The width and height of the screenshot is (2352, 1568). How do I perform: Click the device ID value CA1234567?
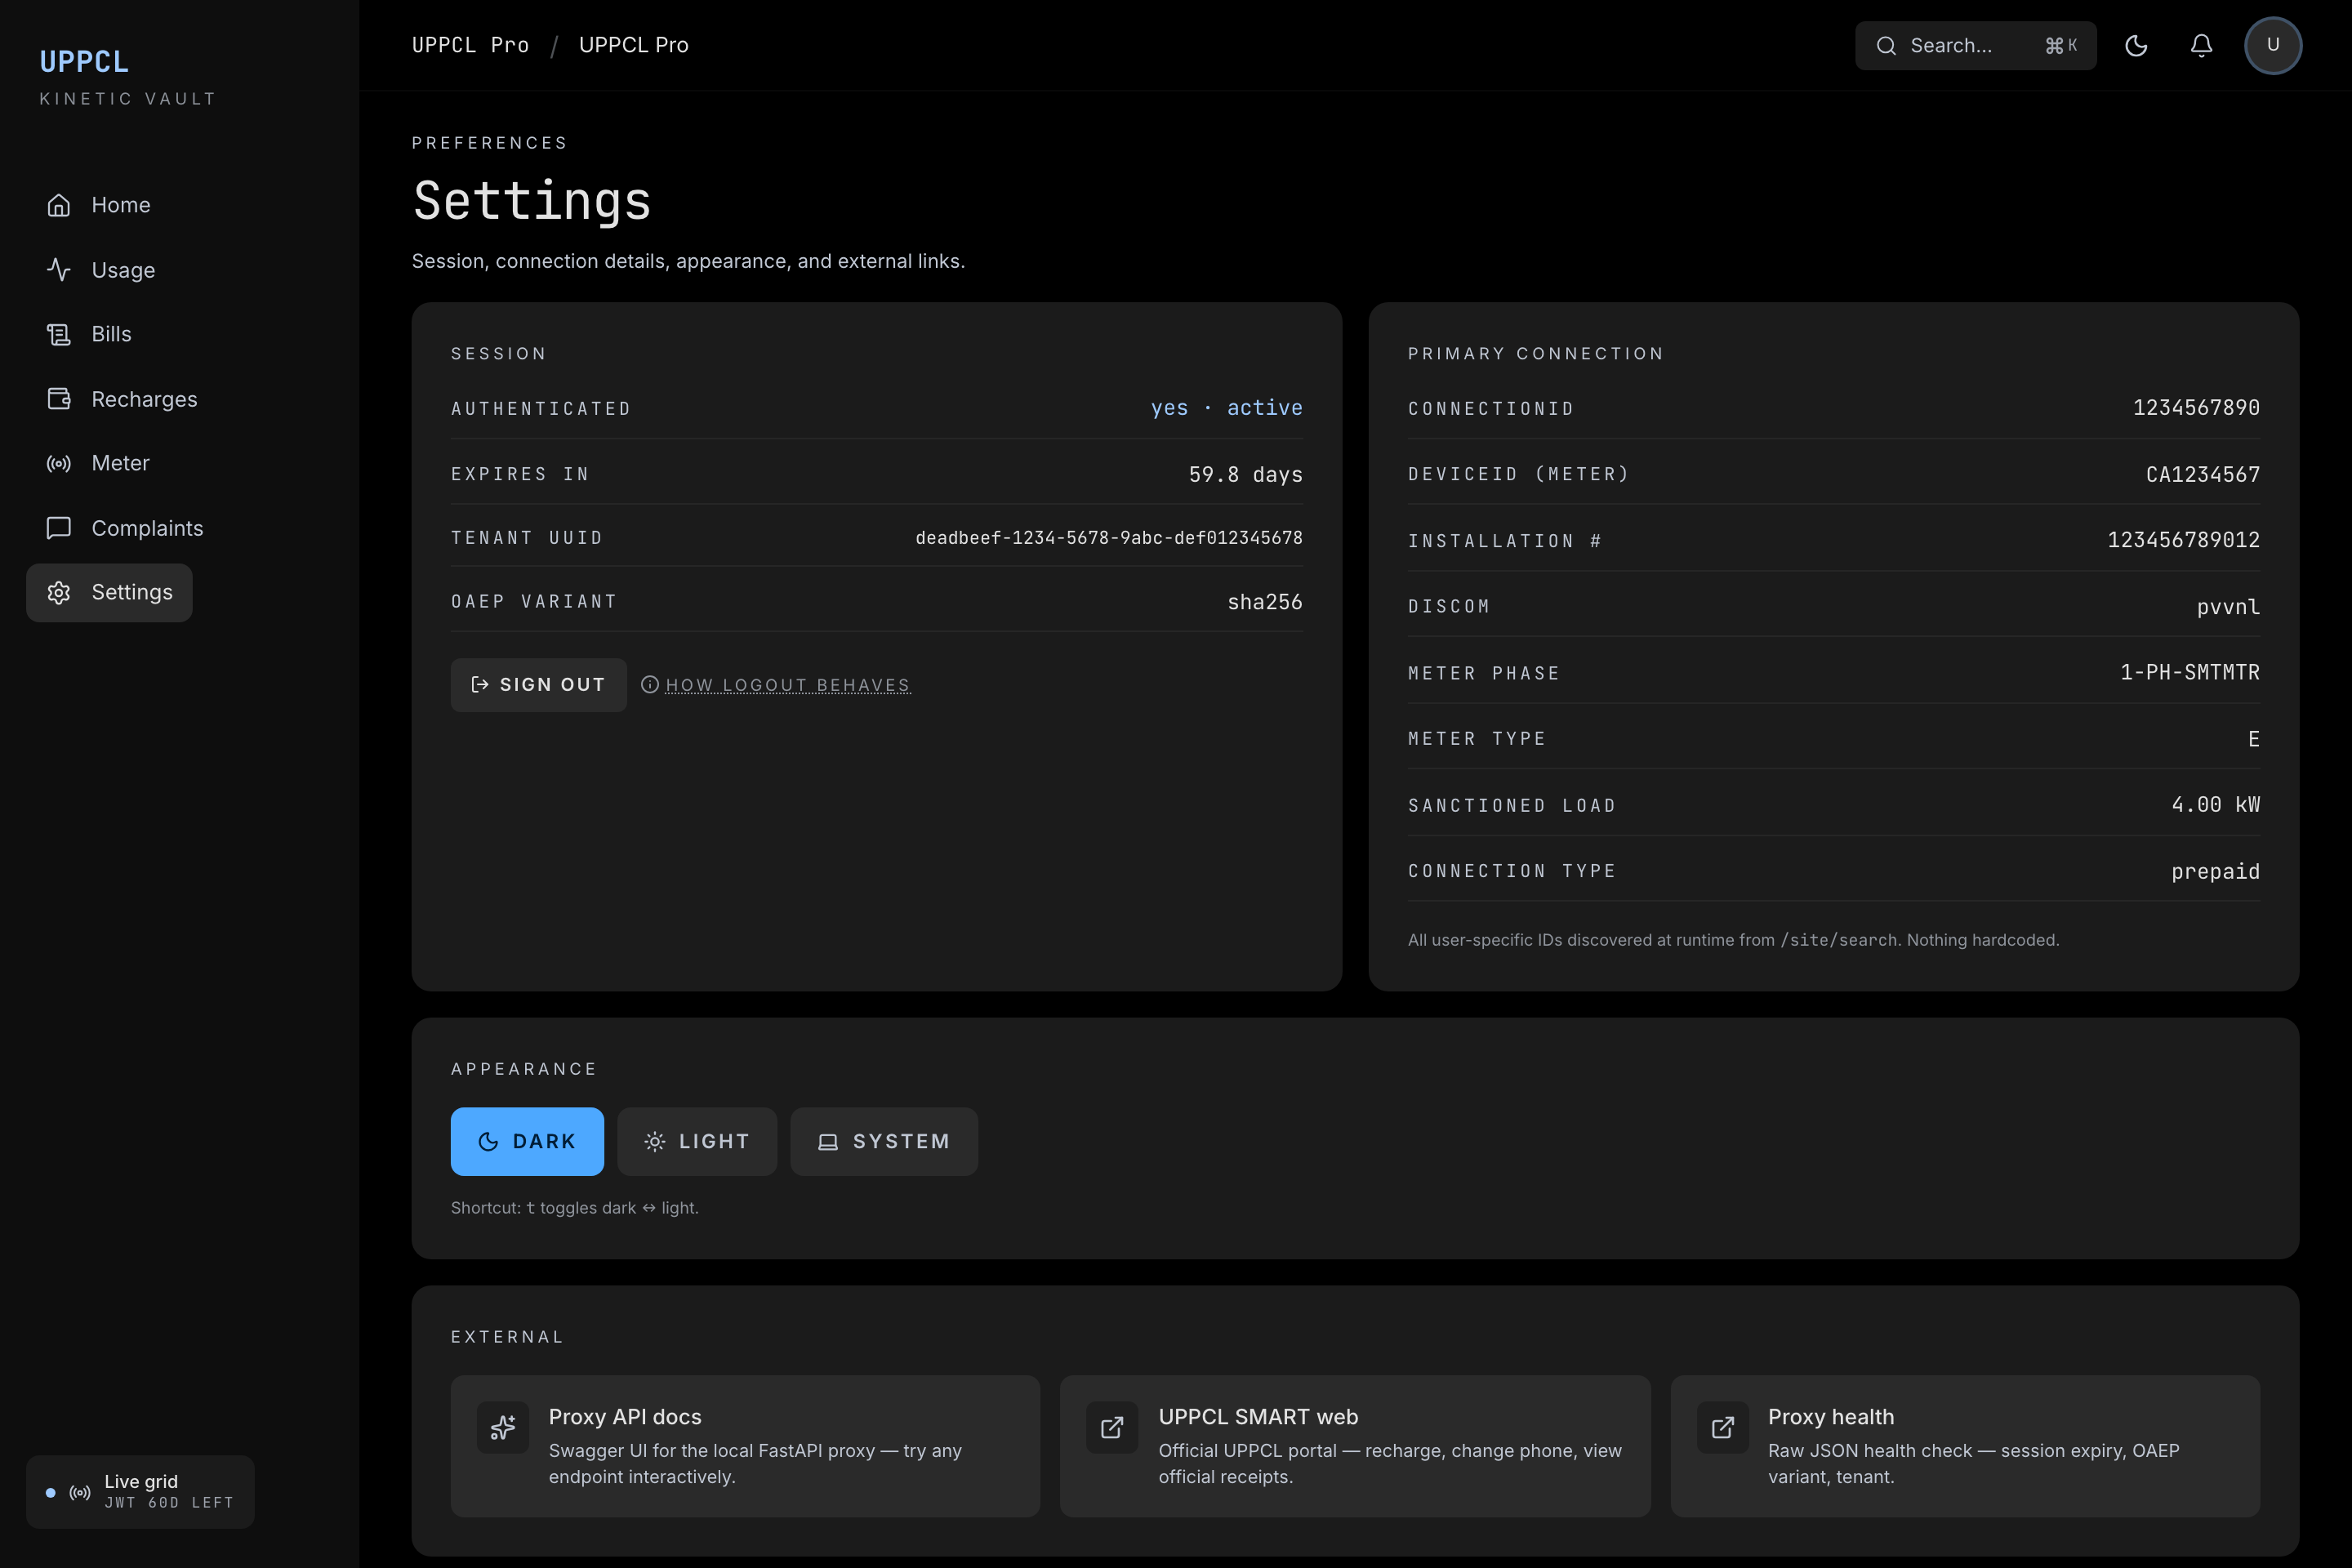coord(2203,475)
